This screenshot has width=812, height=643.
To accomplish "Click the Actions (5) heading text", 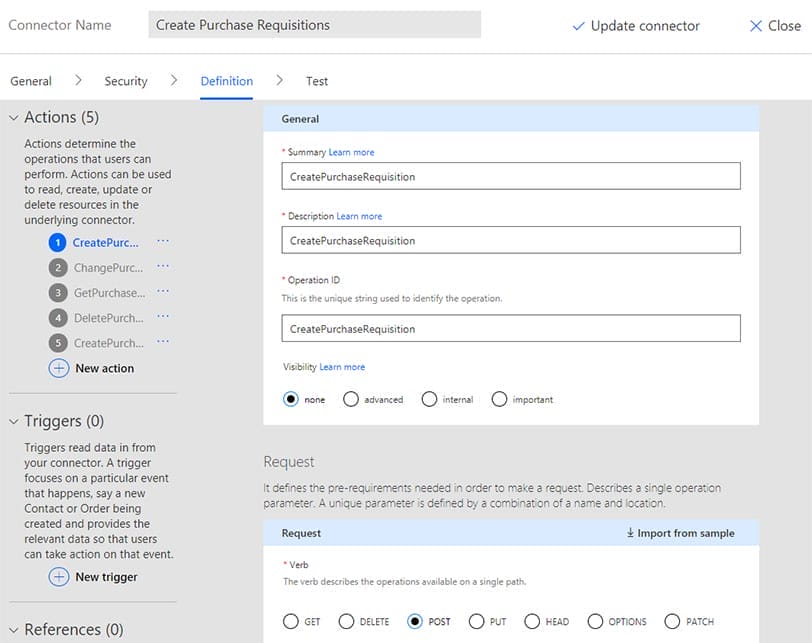I will pos(62,118).
